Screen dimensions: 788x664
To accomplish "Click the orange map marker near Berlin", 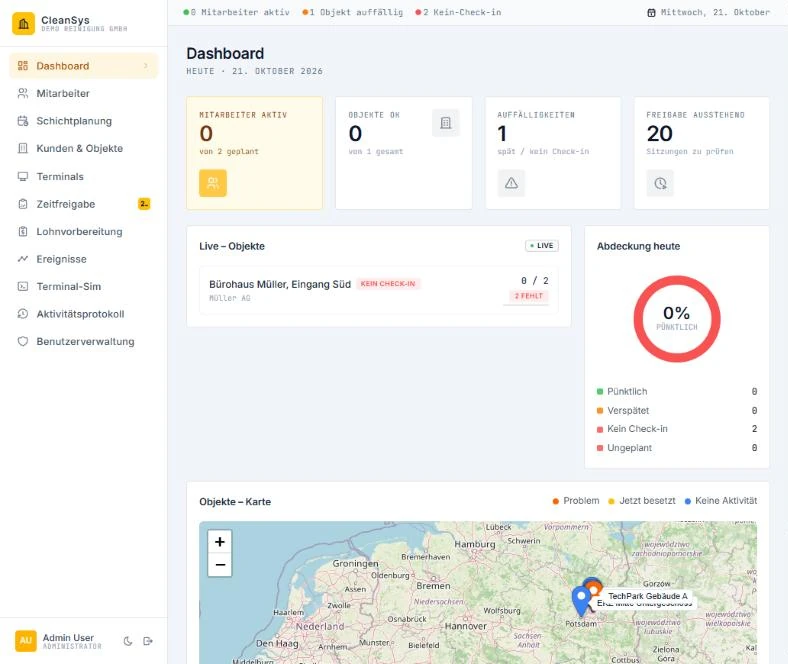I will coord(595,588).
